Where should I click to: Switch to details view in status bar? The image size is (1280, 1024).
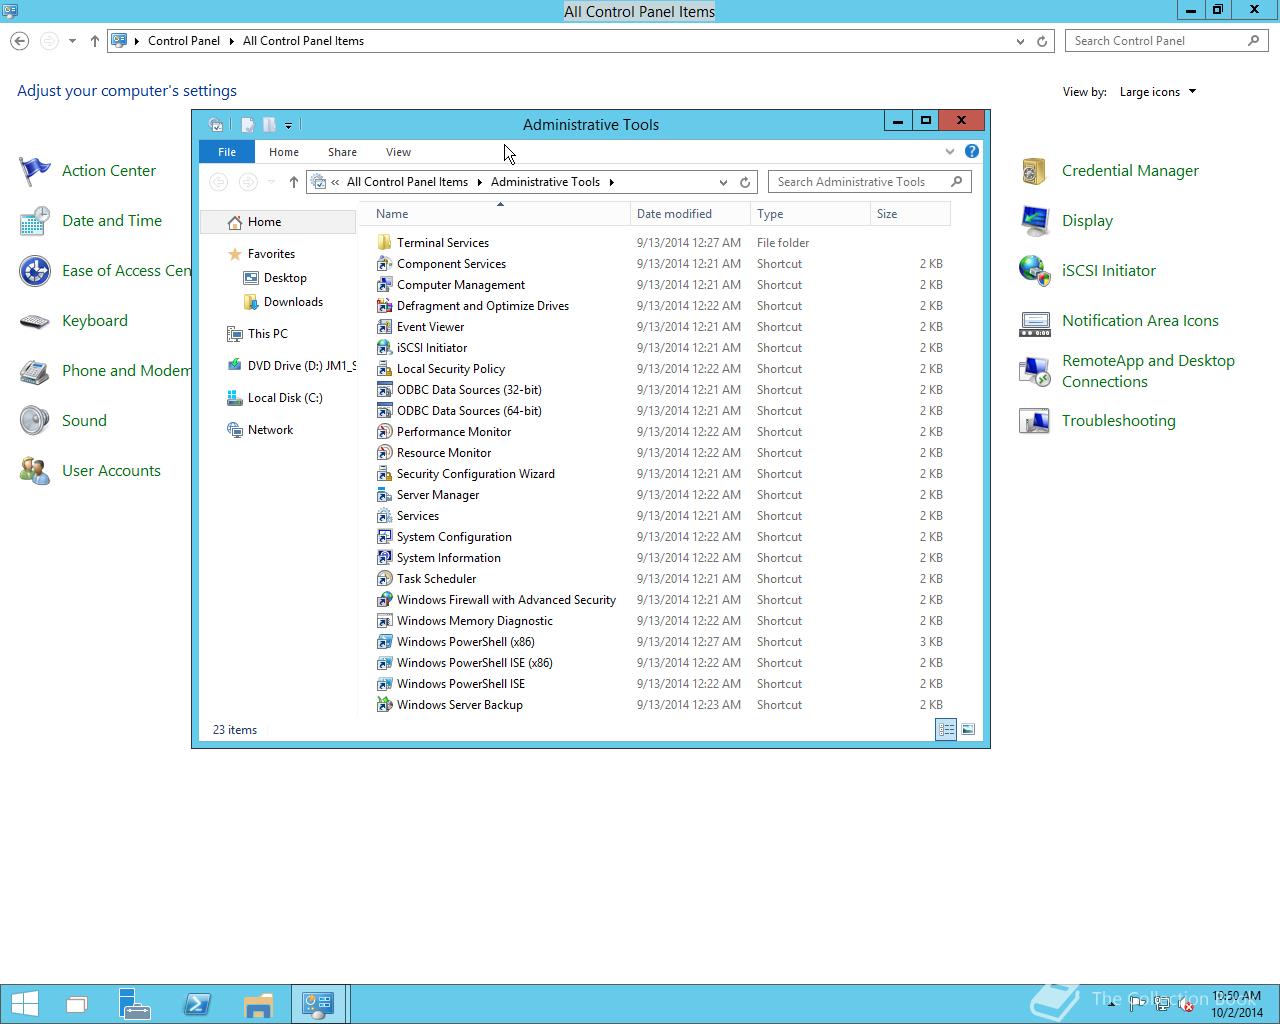[946, 730]
